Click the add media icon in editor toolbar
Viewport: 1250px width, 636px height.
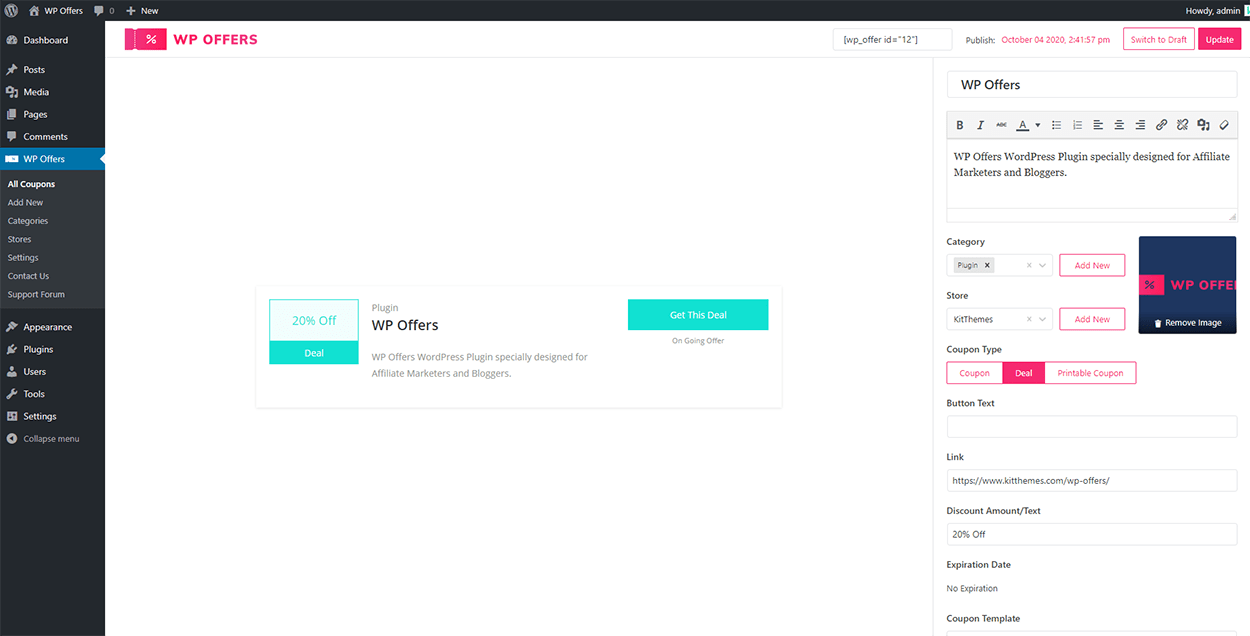tap(1203, 125)
